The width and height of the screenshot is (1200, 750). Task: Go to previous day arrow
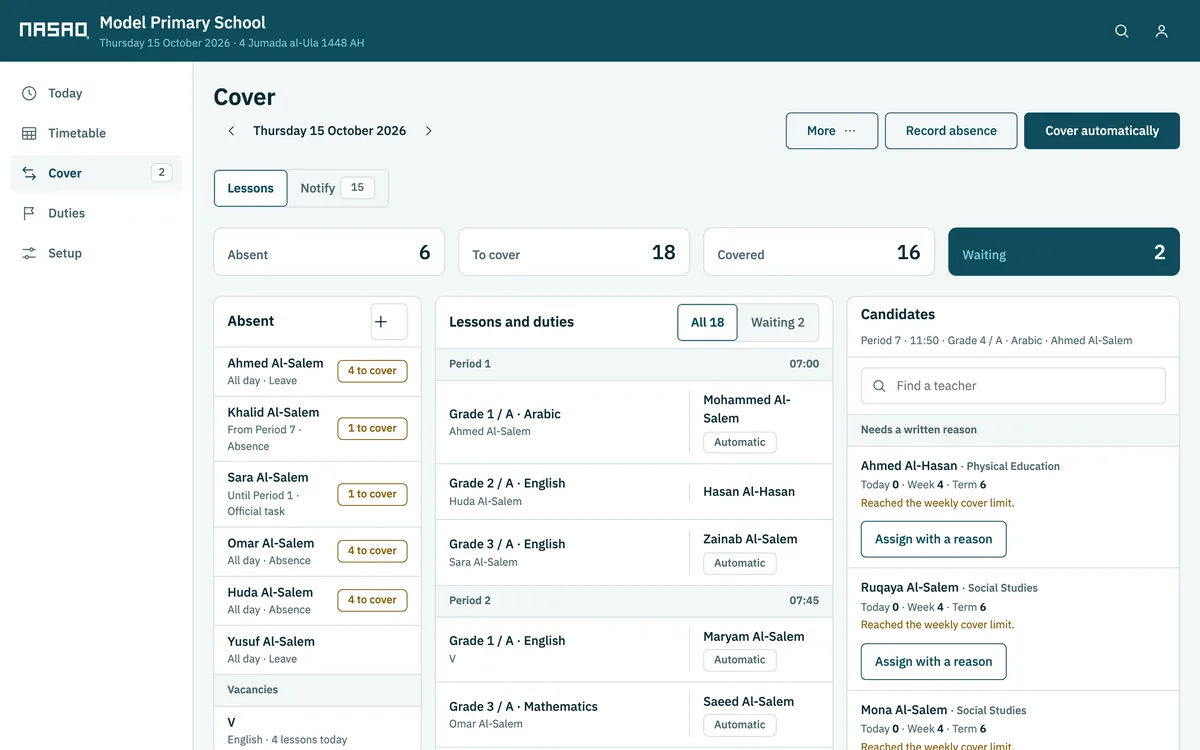(x=231, y=131)
